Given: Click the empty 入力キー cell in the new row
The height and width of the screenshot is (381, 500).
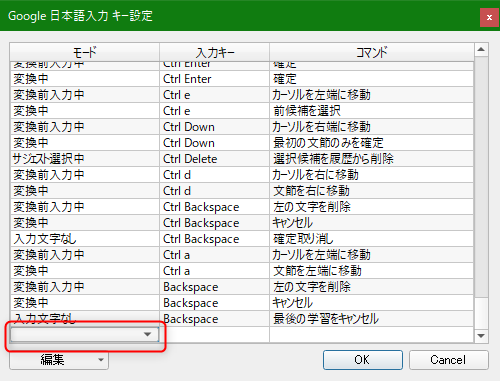Looking at the screenshot, I should point(214,335).
